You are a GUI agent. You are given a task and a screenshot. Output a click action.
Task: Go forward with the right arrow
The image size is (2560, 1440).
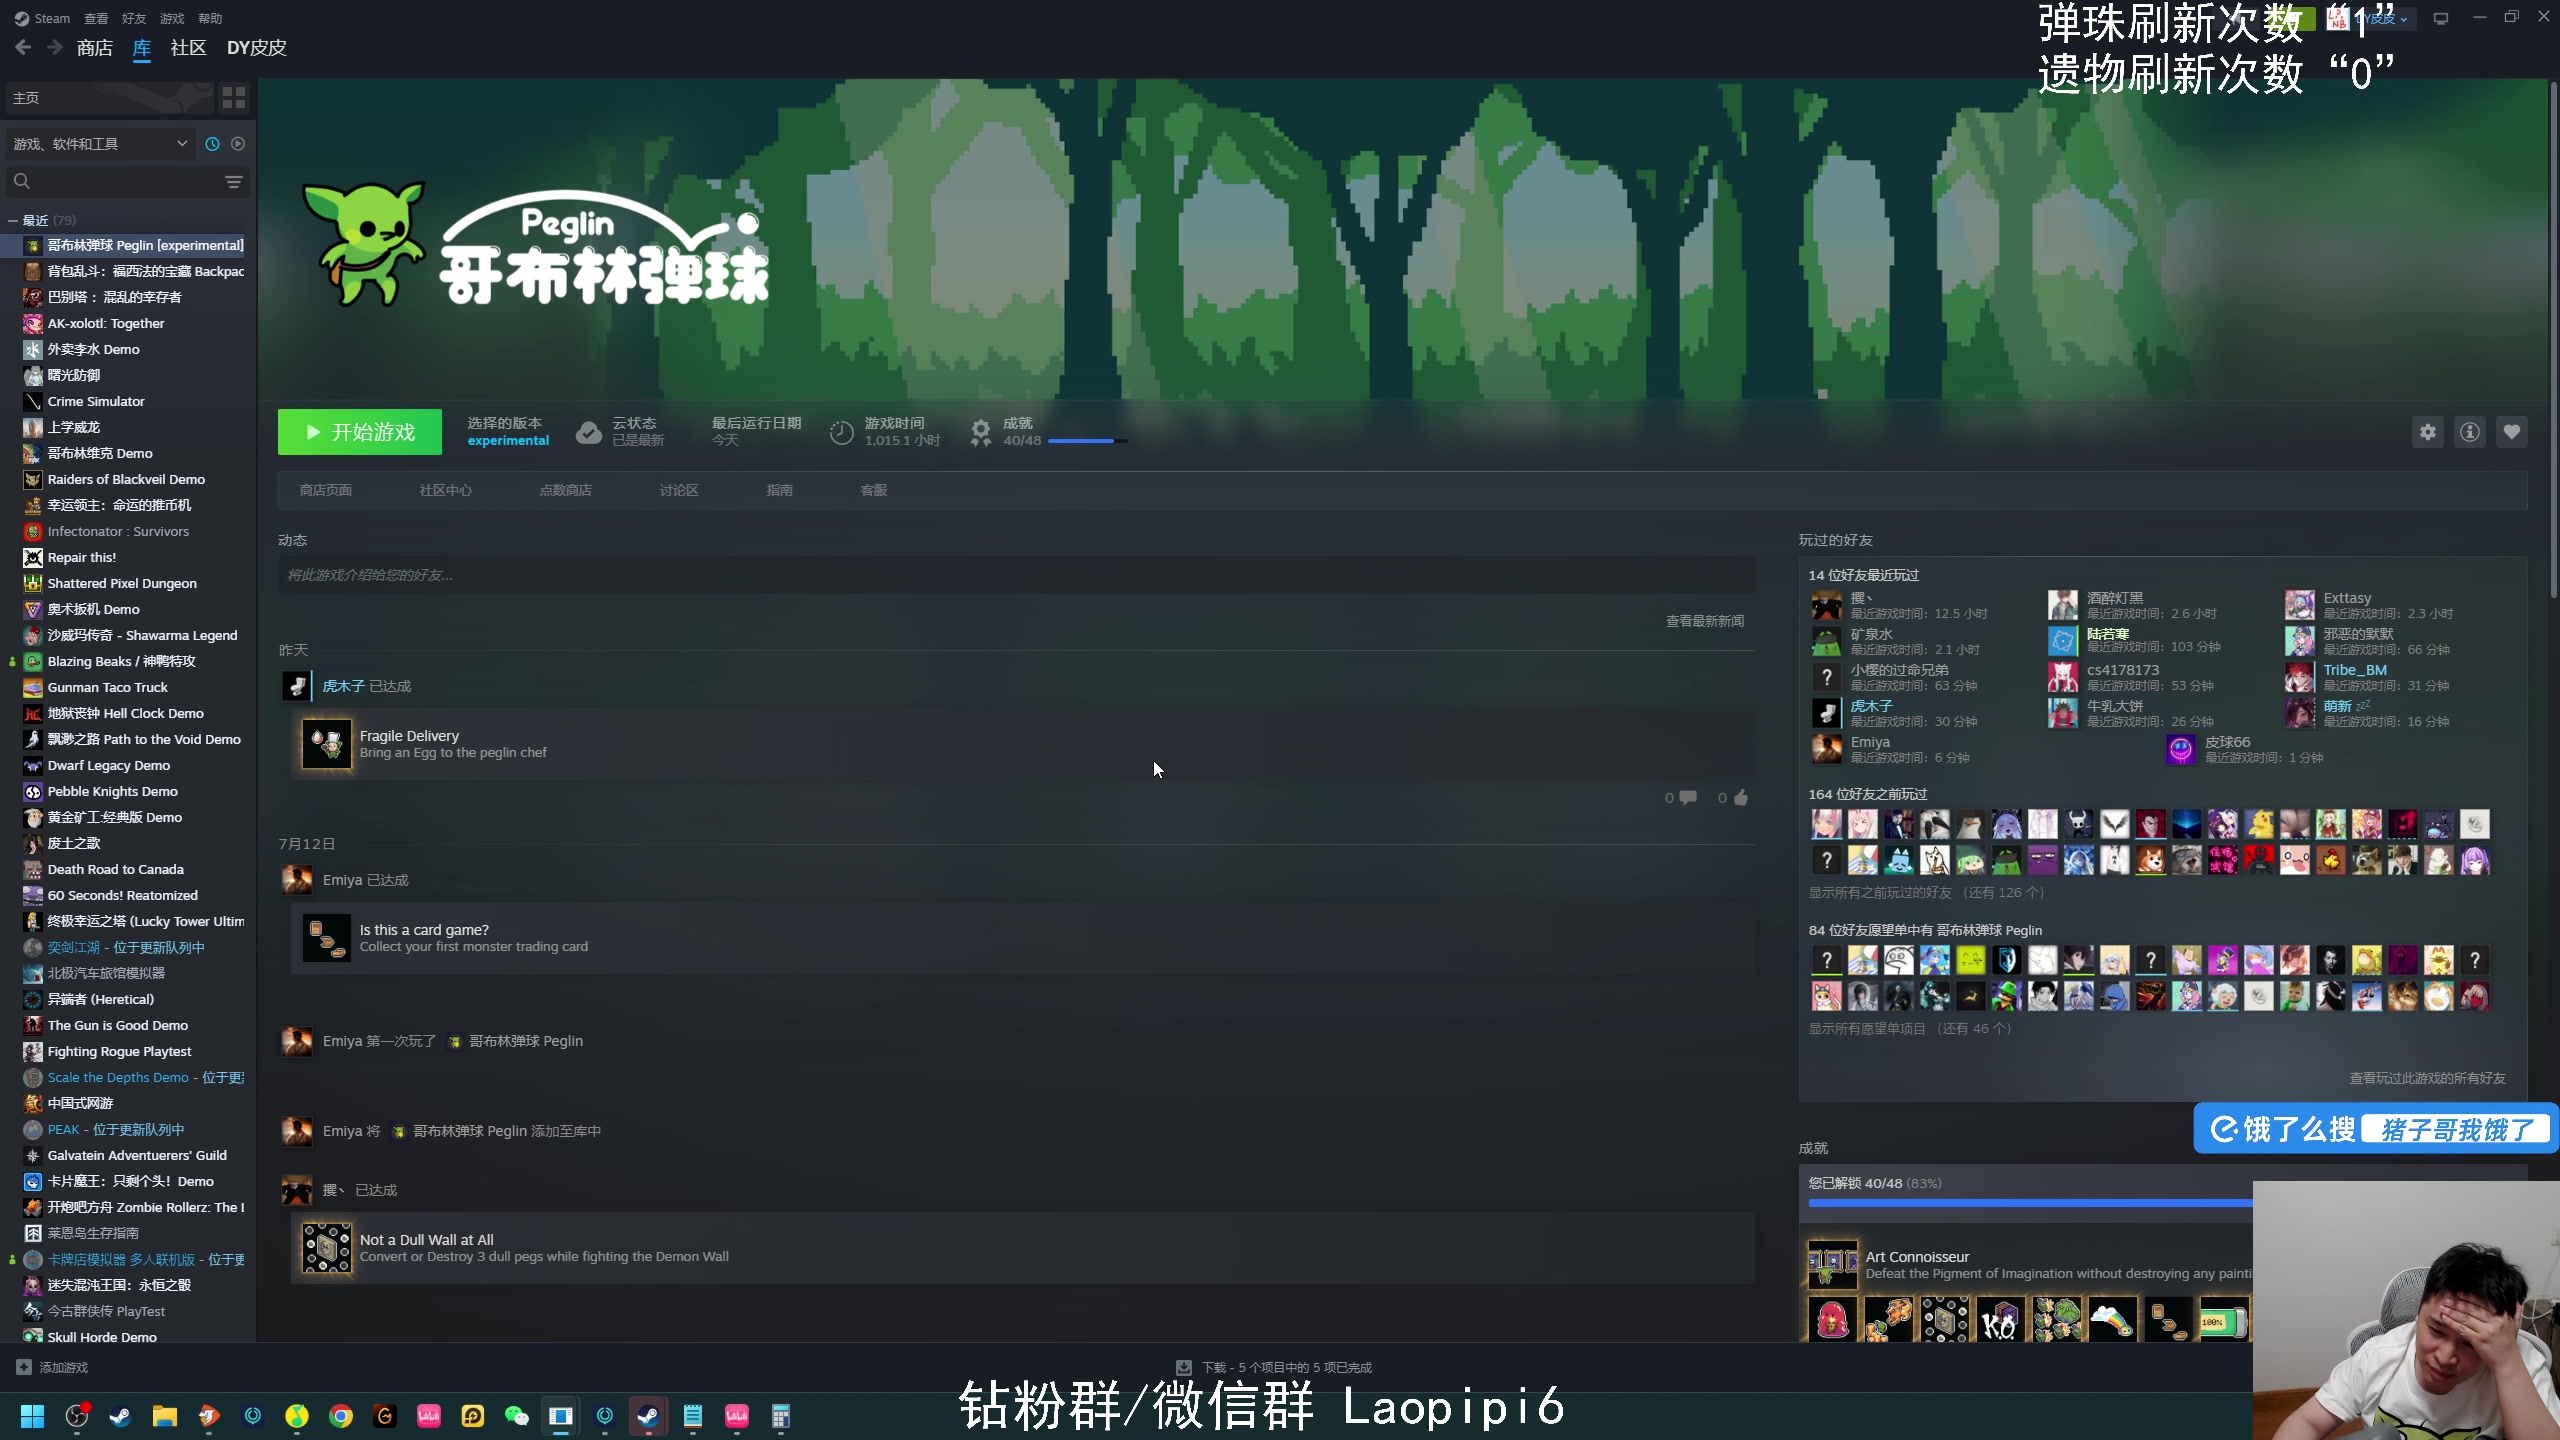55,47
